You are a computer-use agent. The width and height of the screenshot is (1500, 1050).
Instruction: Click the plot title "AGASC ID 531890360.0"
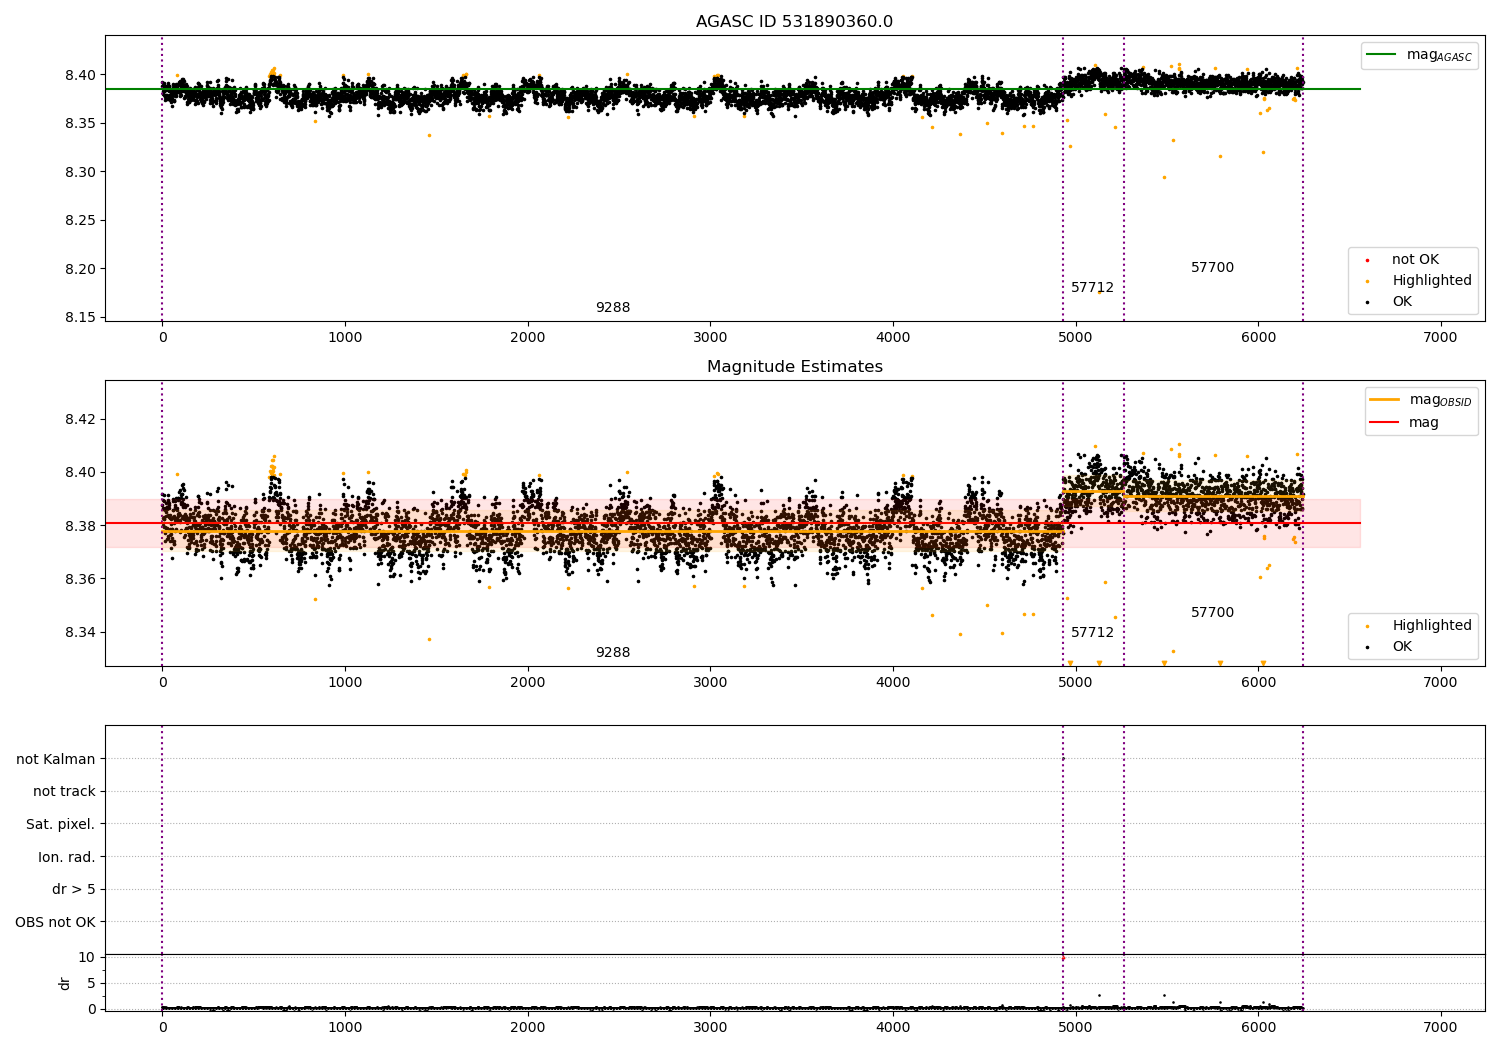794,22
